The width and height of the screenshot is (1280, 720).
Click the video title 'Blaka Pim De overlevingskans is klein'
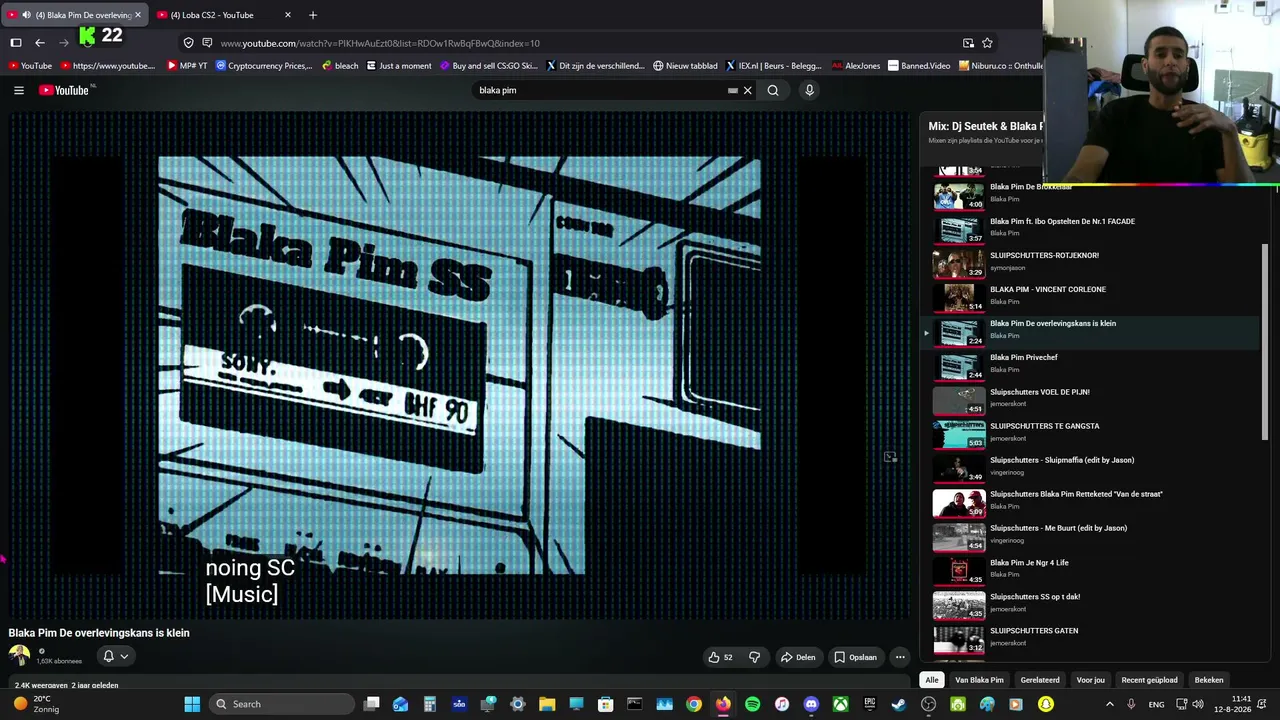click(x=99, y=633)
